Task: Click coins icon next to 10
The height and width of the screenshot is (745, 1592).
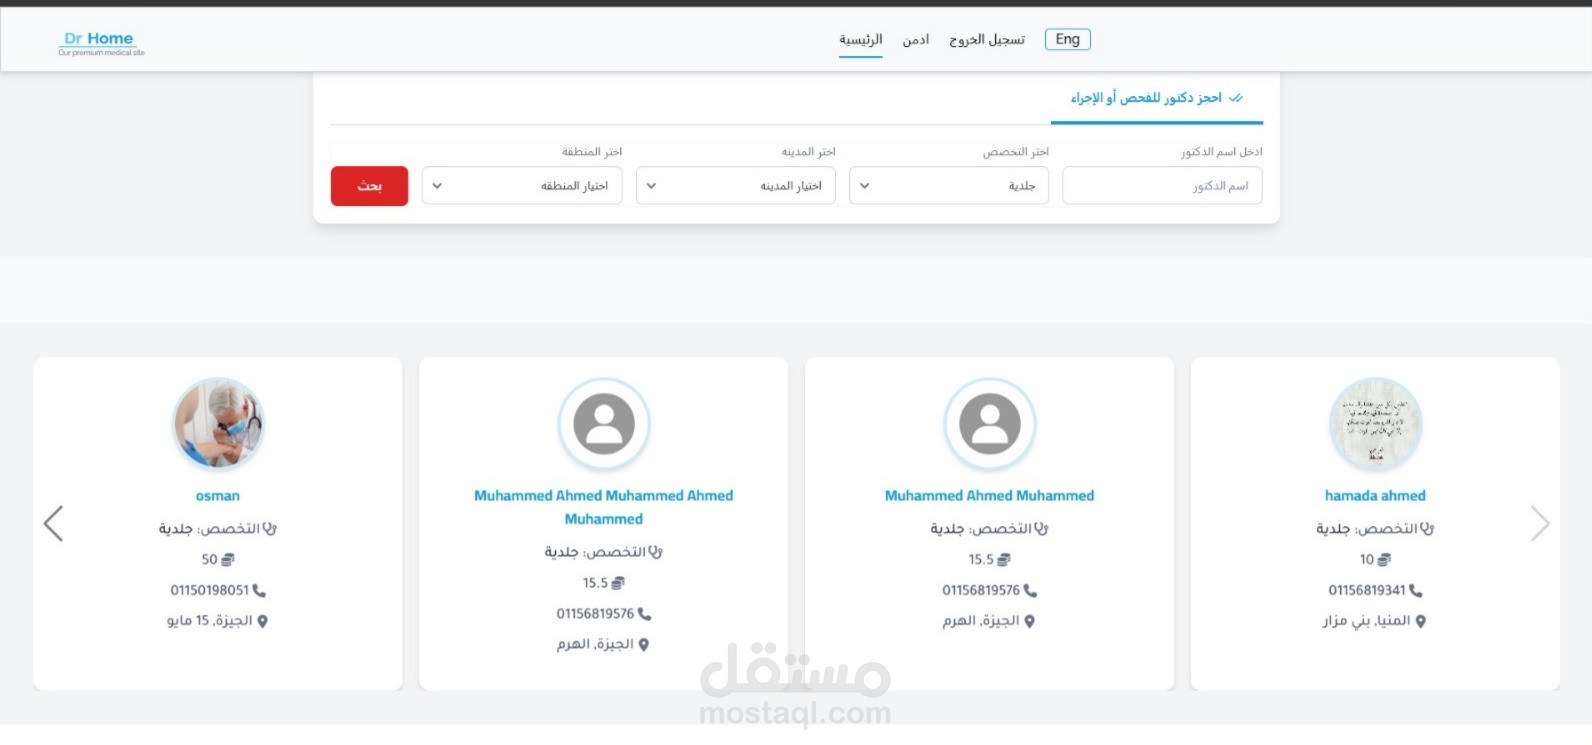Action: click(x=1385, y=560)
